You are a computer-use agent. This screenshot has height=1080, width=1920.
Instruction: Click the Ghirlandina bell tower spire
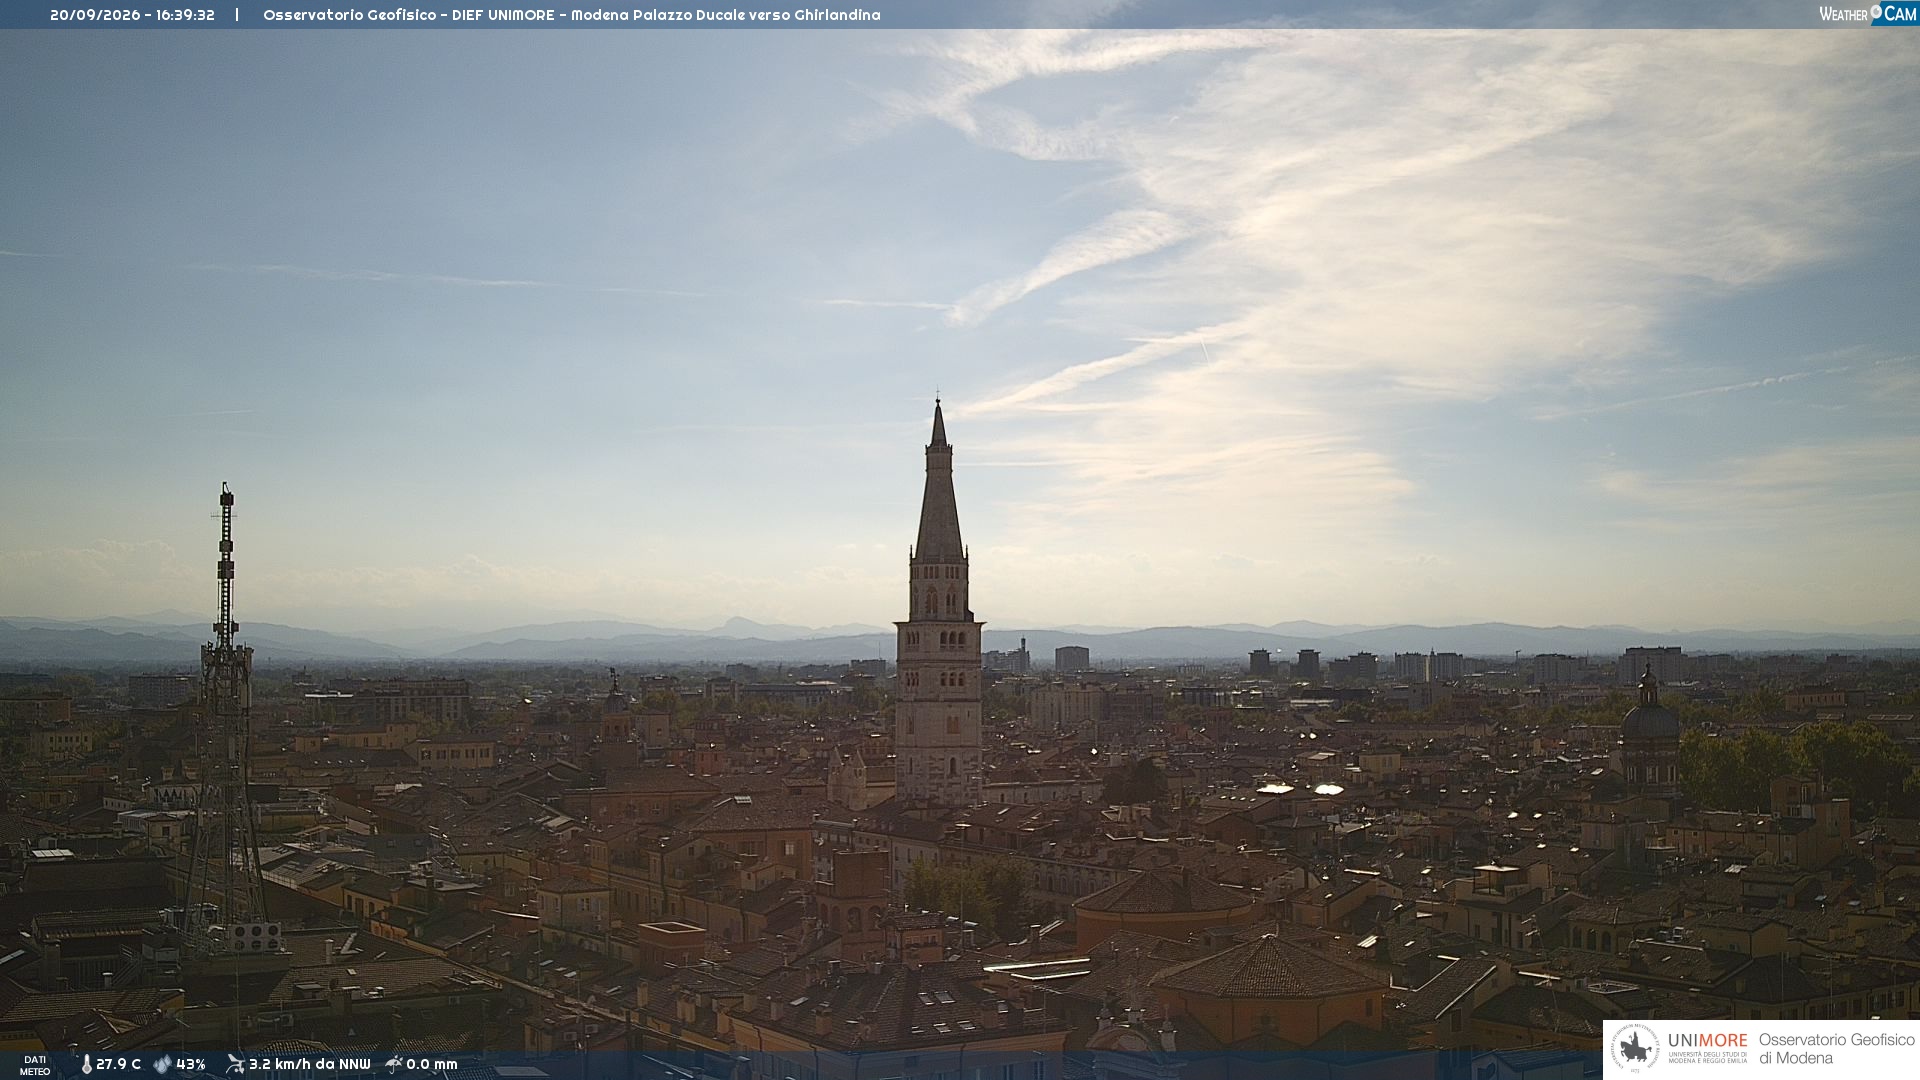(938, 480)
